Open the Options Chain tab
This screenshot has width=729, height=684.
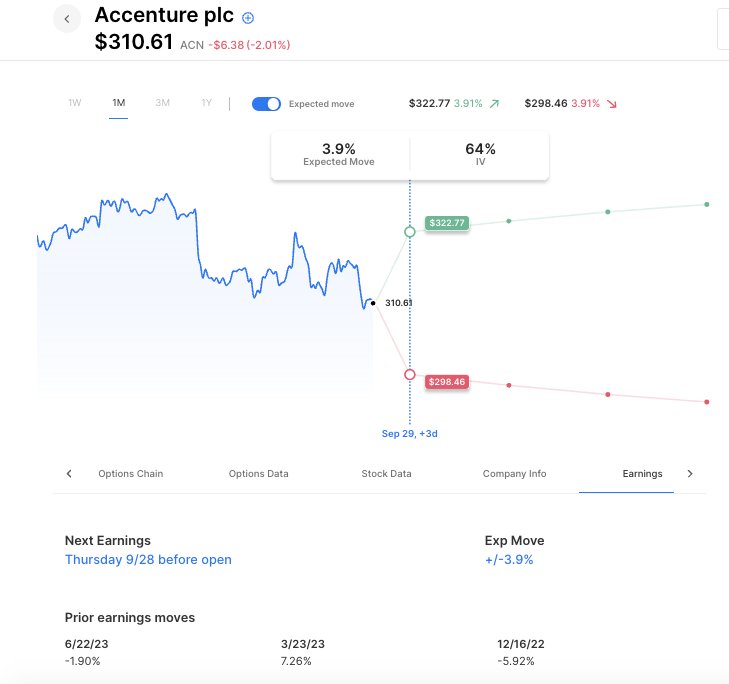(x=130, y=474)
